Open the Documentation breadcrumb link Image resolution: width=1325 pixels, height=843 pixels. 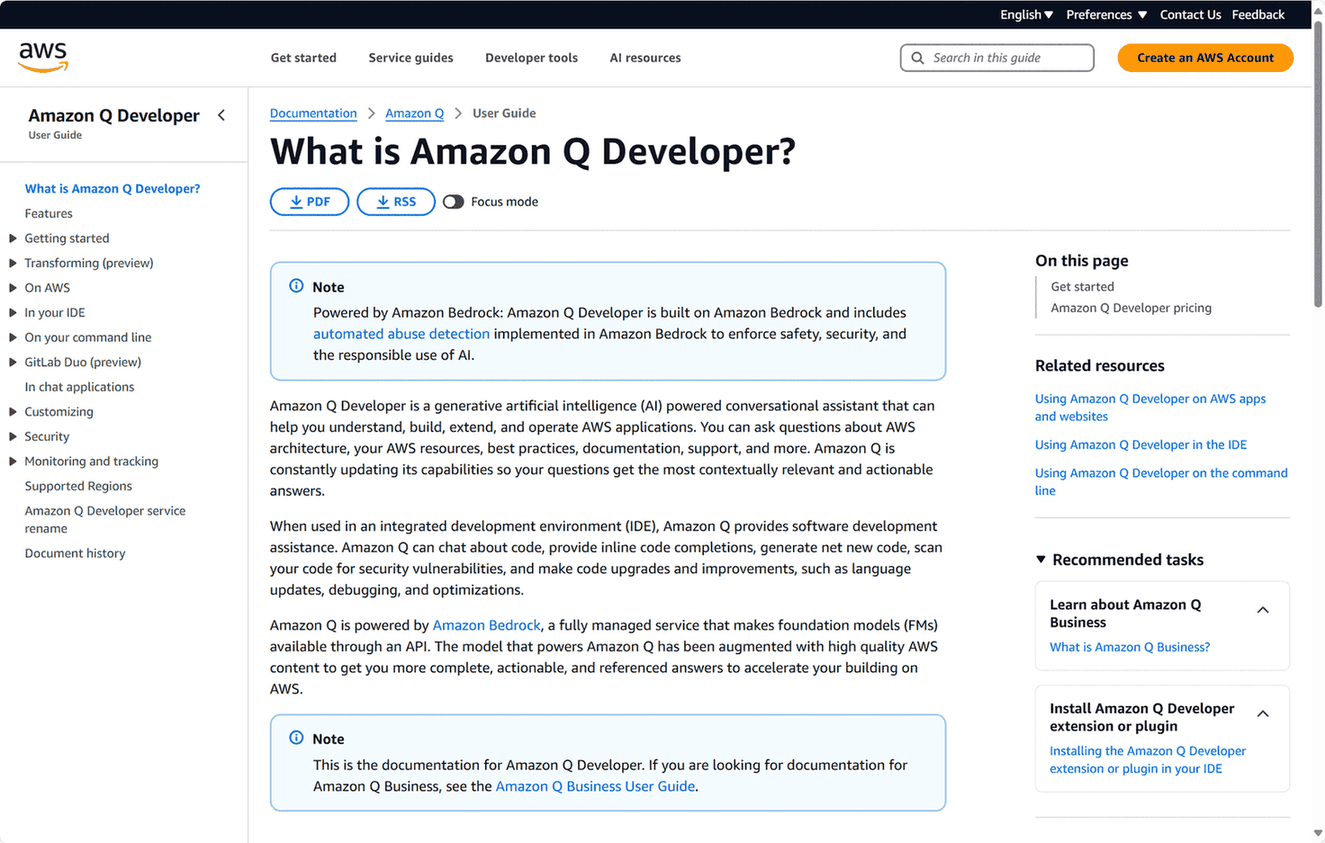coord(313,113)
